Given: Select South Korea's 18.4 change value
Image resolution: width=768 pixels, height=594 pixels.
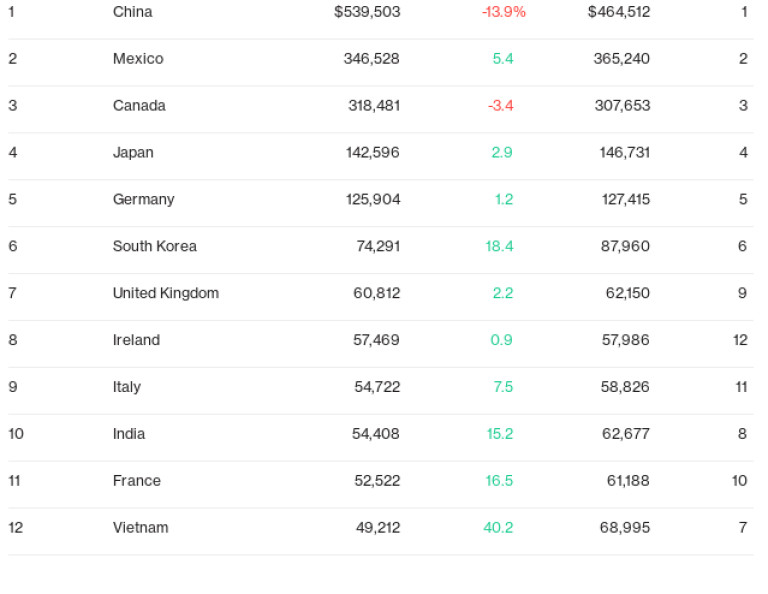Looking at the screenshot, I should click(499, 247).
